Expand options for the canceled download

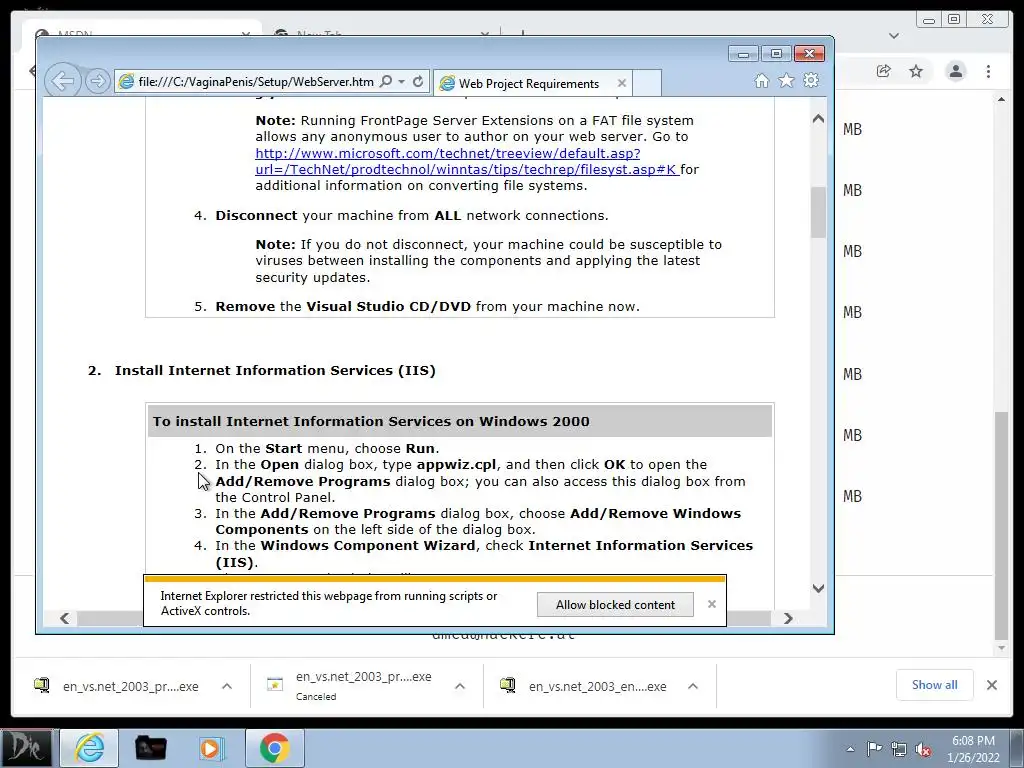coord(460,686)
